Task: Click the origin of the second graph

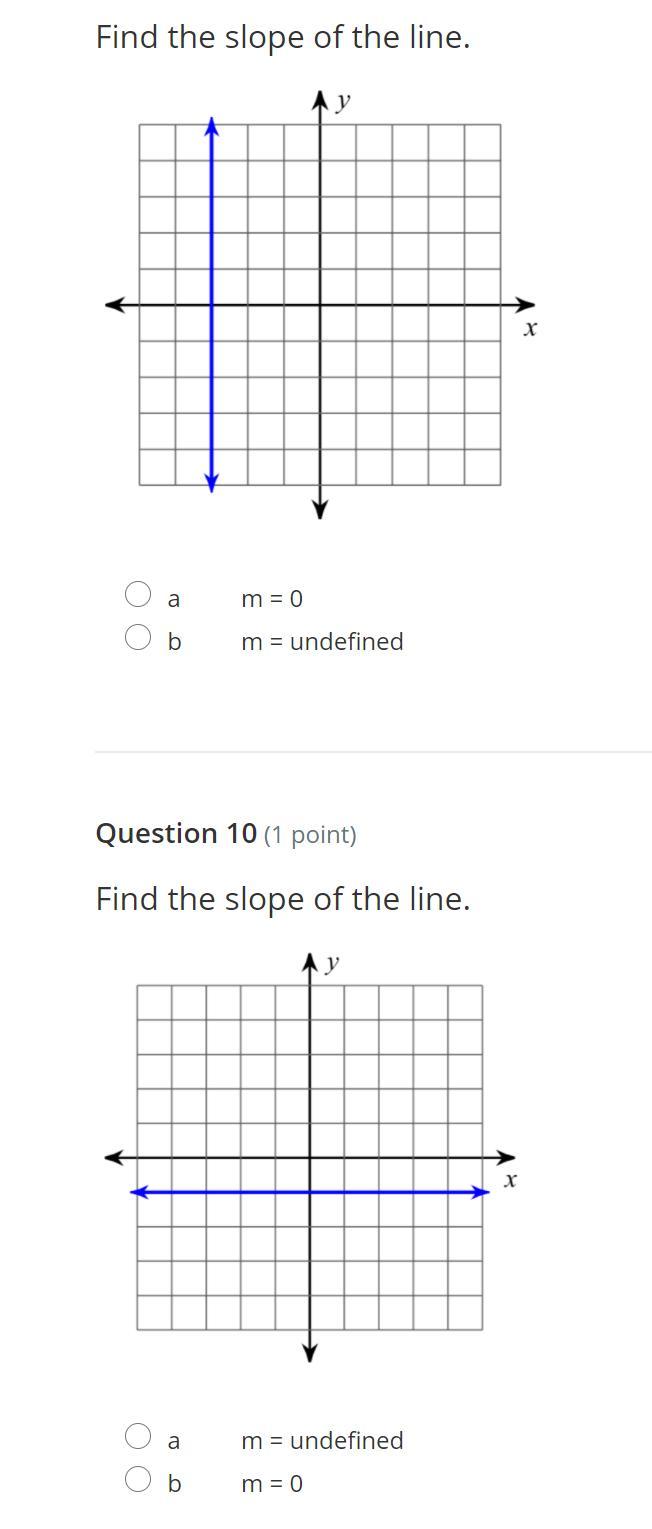Action: tap(310, 1158)
